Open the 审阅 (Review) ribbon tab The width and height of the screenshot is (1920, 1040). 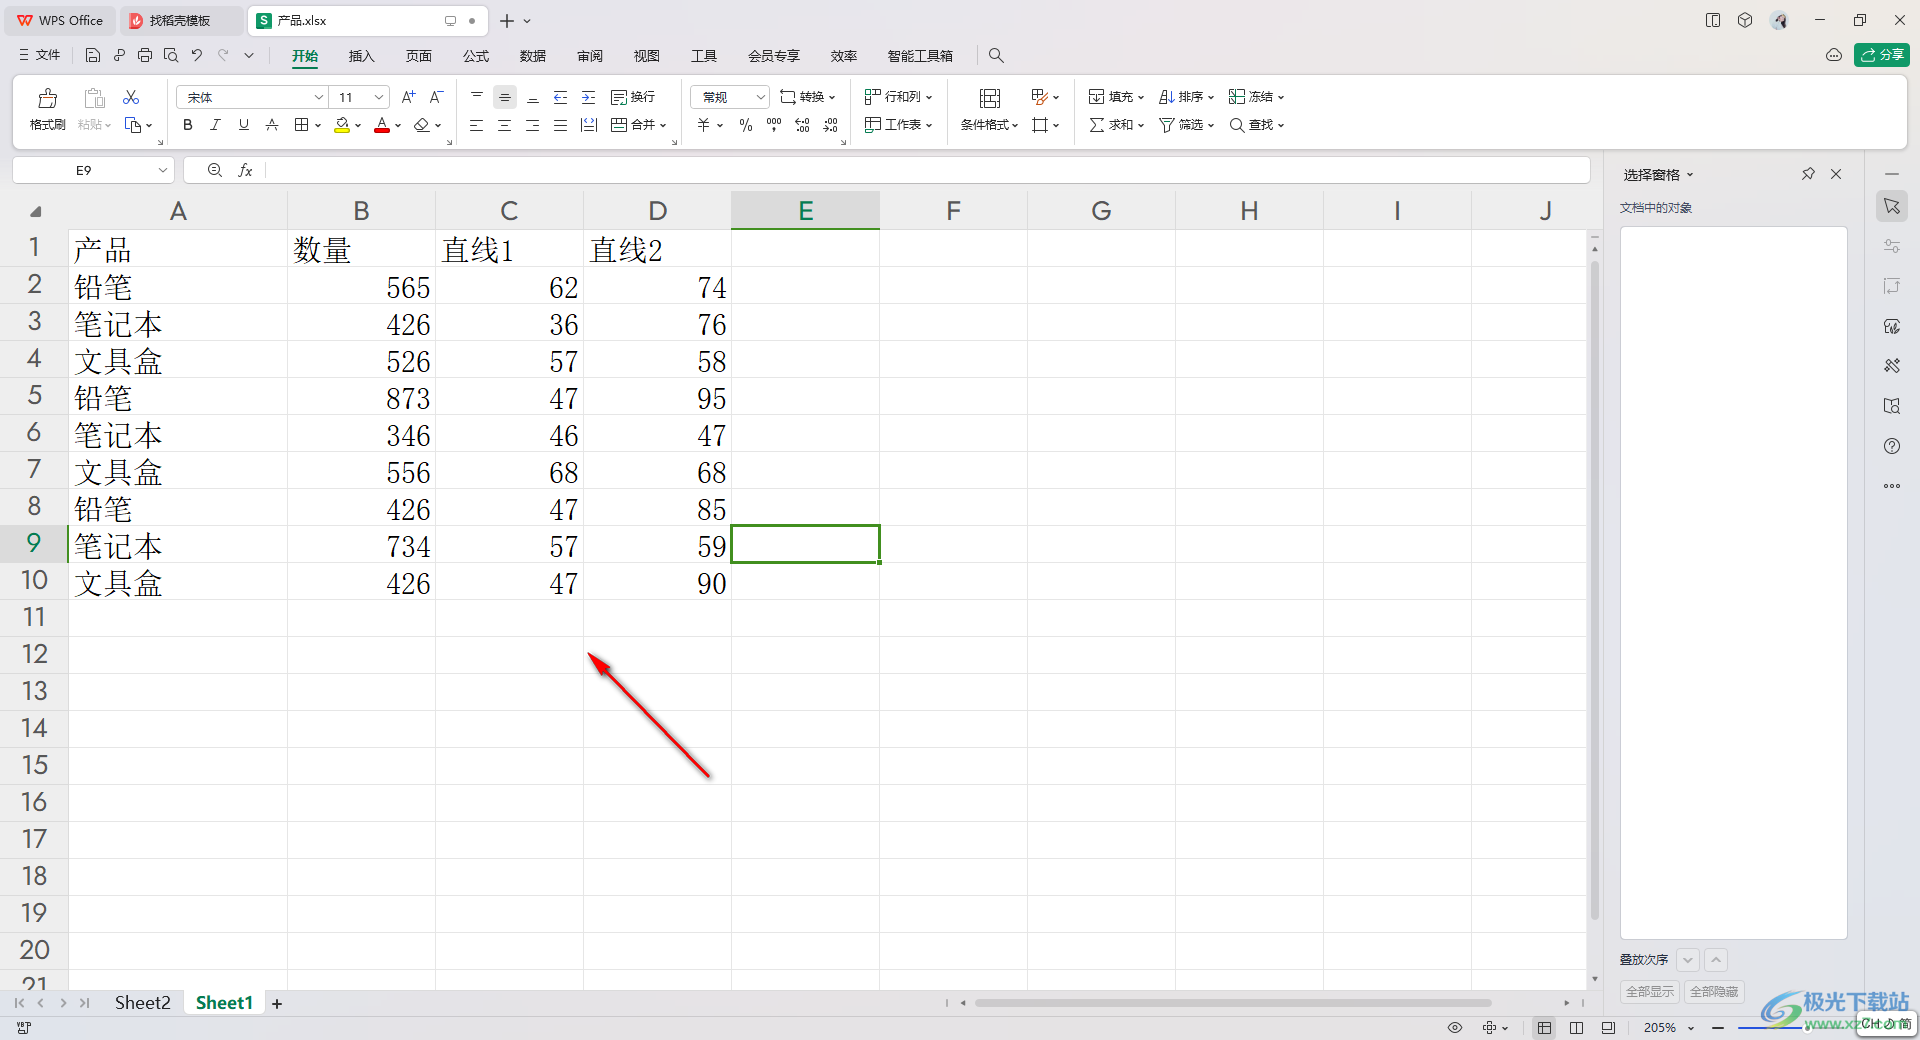pos(590,56)
